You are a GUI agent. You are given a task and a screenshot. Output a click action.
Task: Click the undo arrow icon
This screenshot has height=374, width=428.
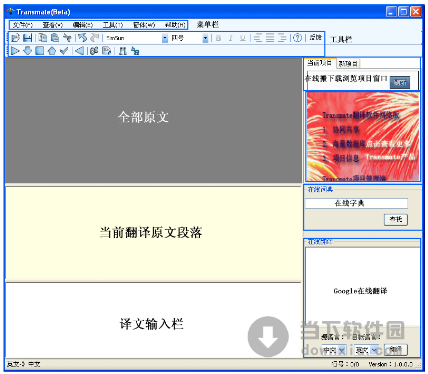tap(82, 38)
